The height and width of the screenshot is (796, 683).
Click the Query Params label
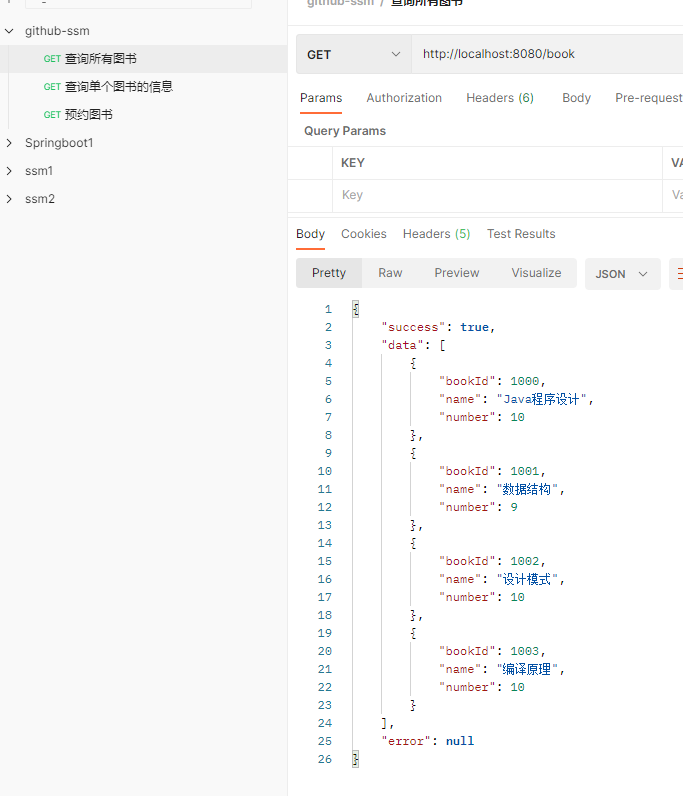point(345,131)
